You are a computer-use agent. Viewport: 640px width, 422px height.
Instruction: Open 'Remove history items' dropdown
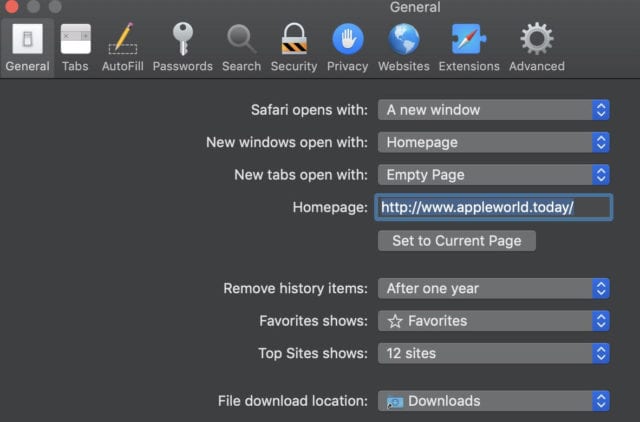coord(493,288)
